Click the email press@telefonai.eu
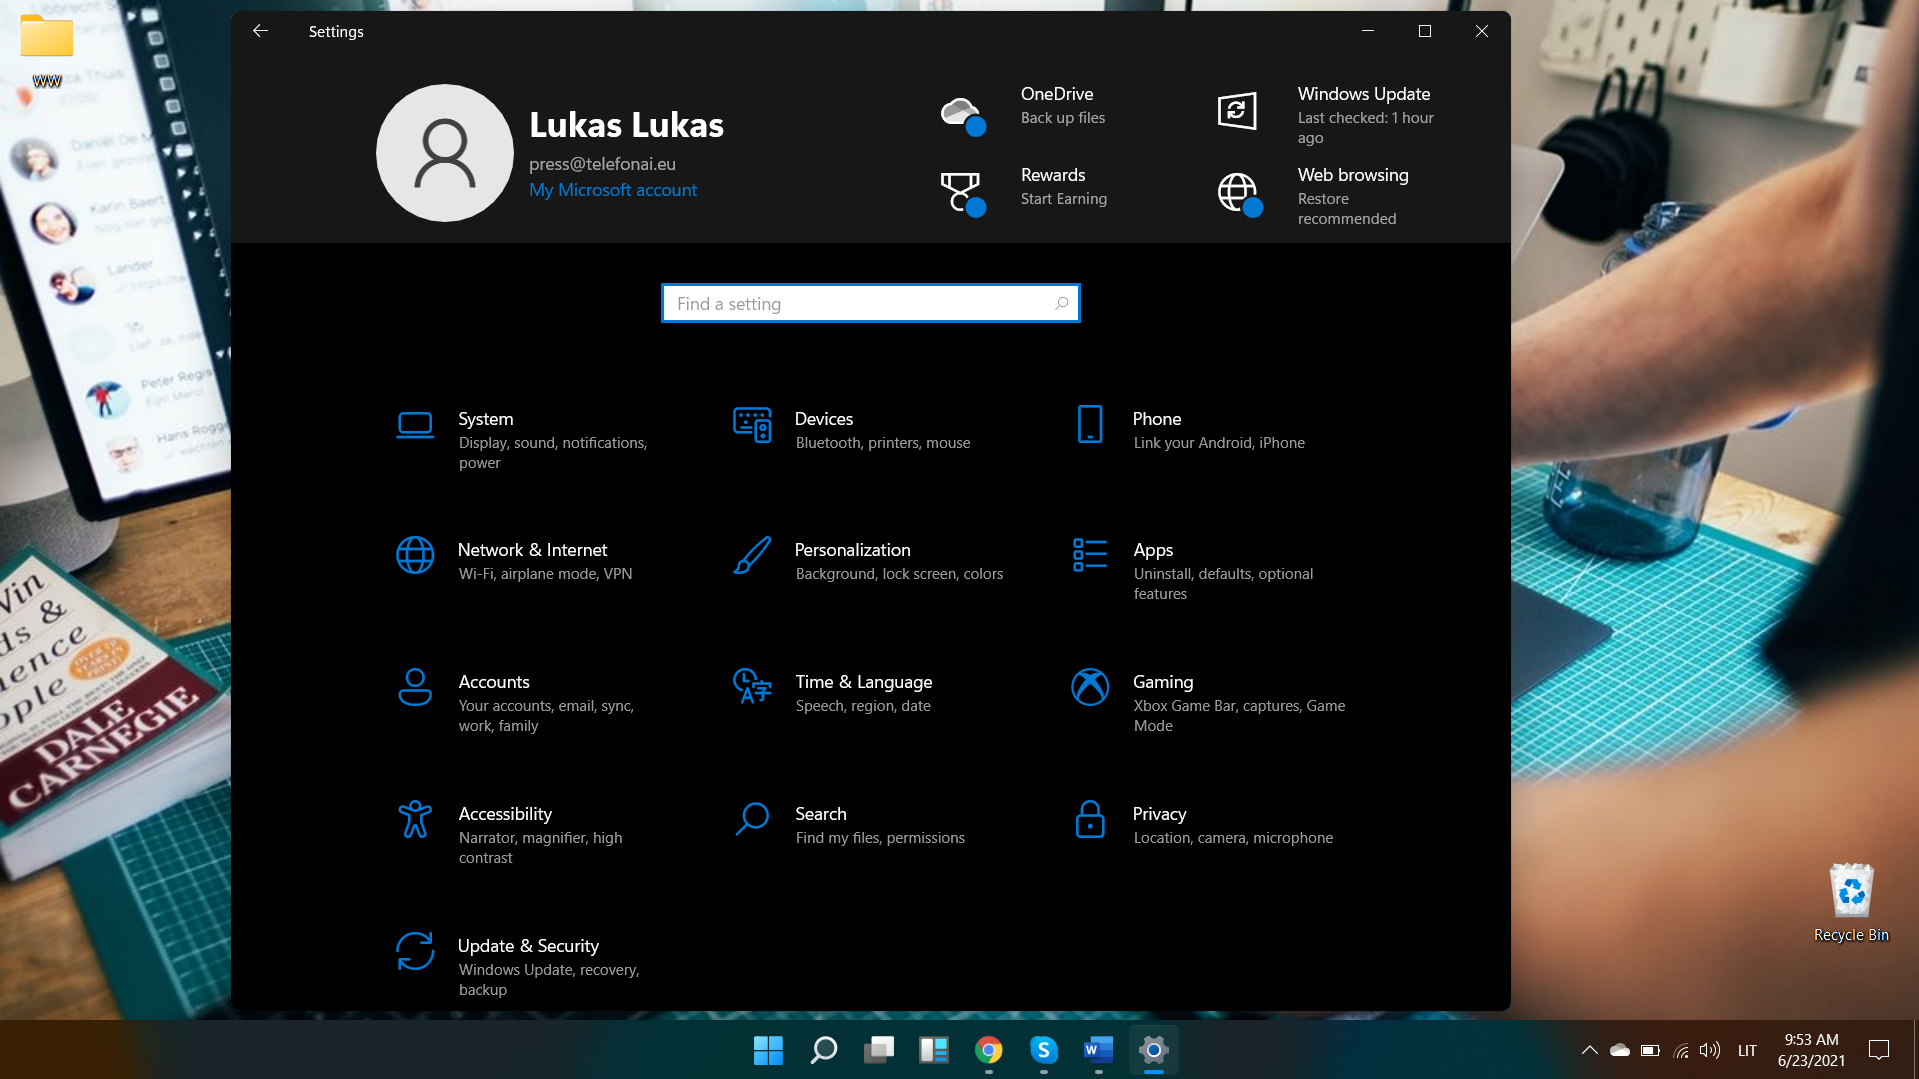 (602, 164)
